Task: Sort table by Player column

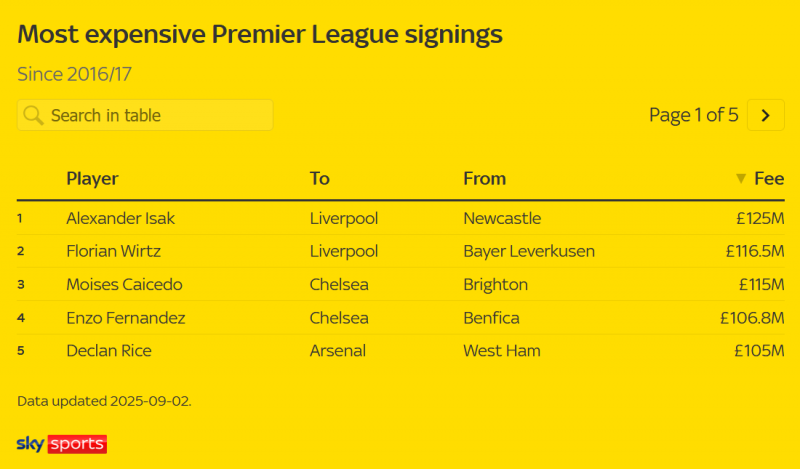Action: pos(92,179)
